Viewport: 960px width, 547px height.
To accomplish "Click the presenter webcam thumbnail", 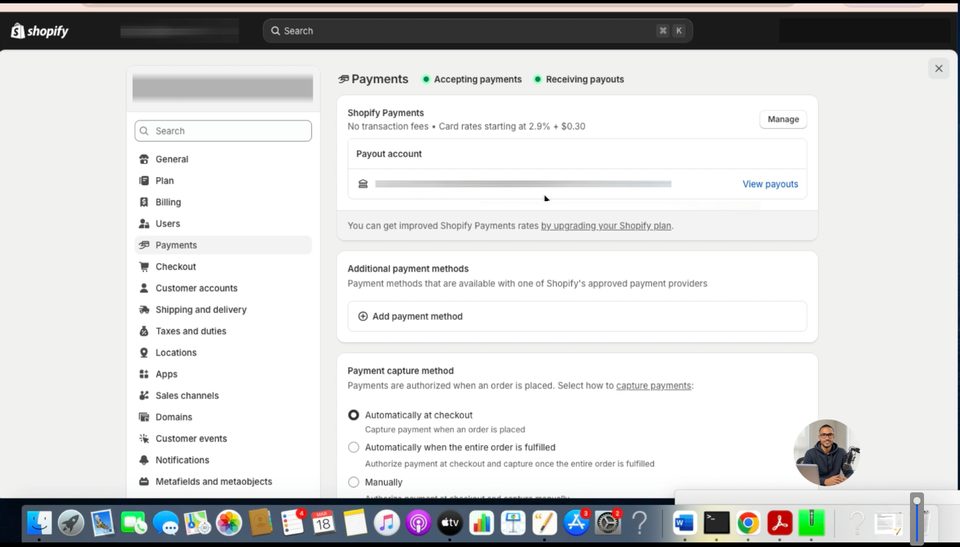I will coord(827,453).
